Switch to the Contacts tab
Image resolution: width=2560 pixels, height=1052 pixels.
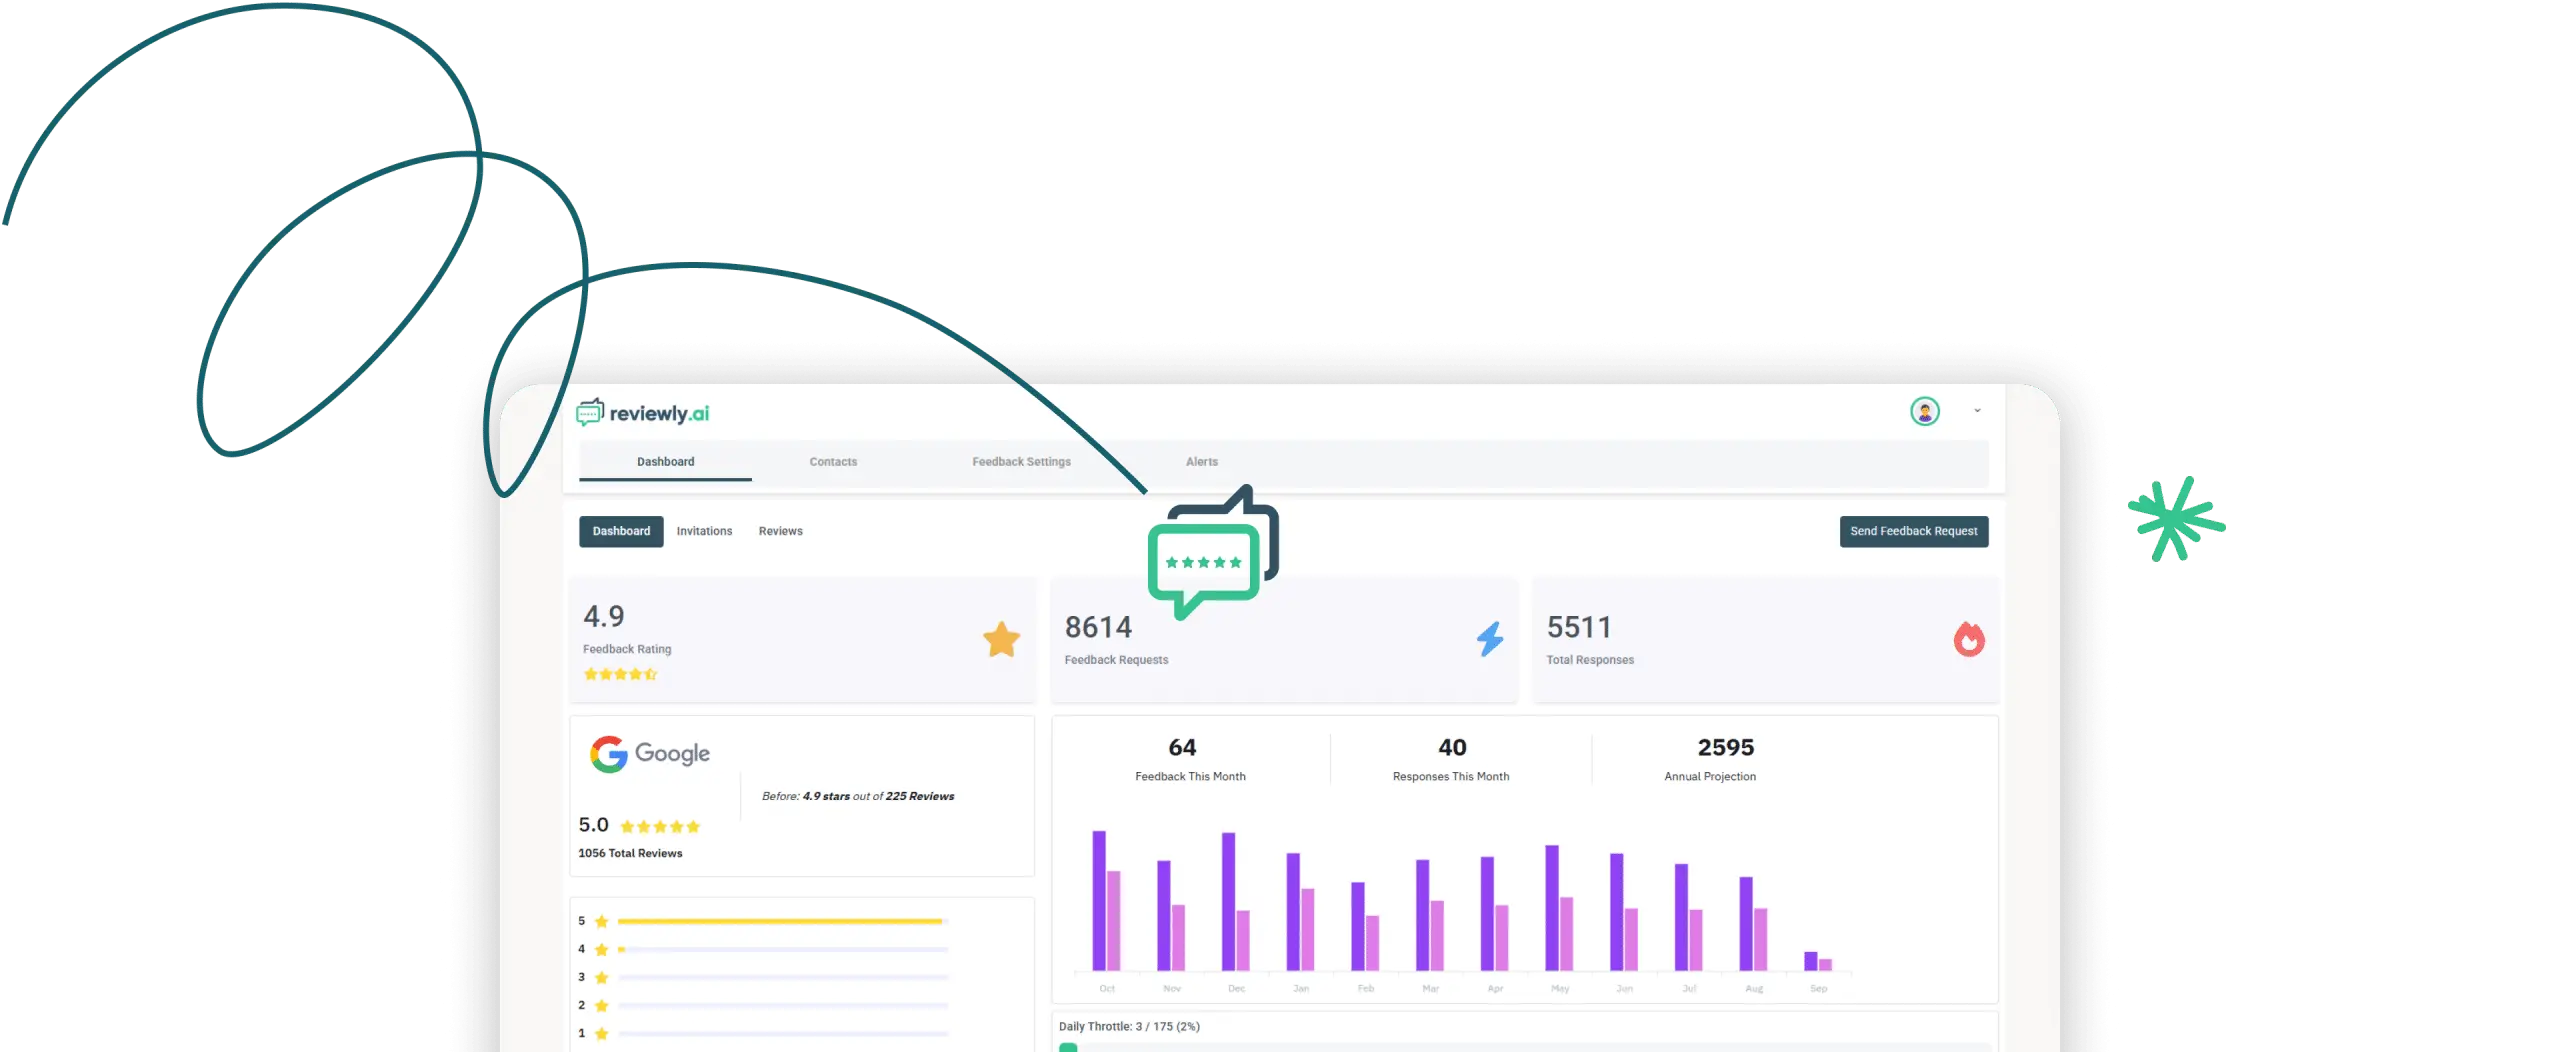833,462
